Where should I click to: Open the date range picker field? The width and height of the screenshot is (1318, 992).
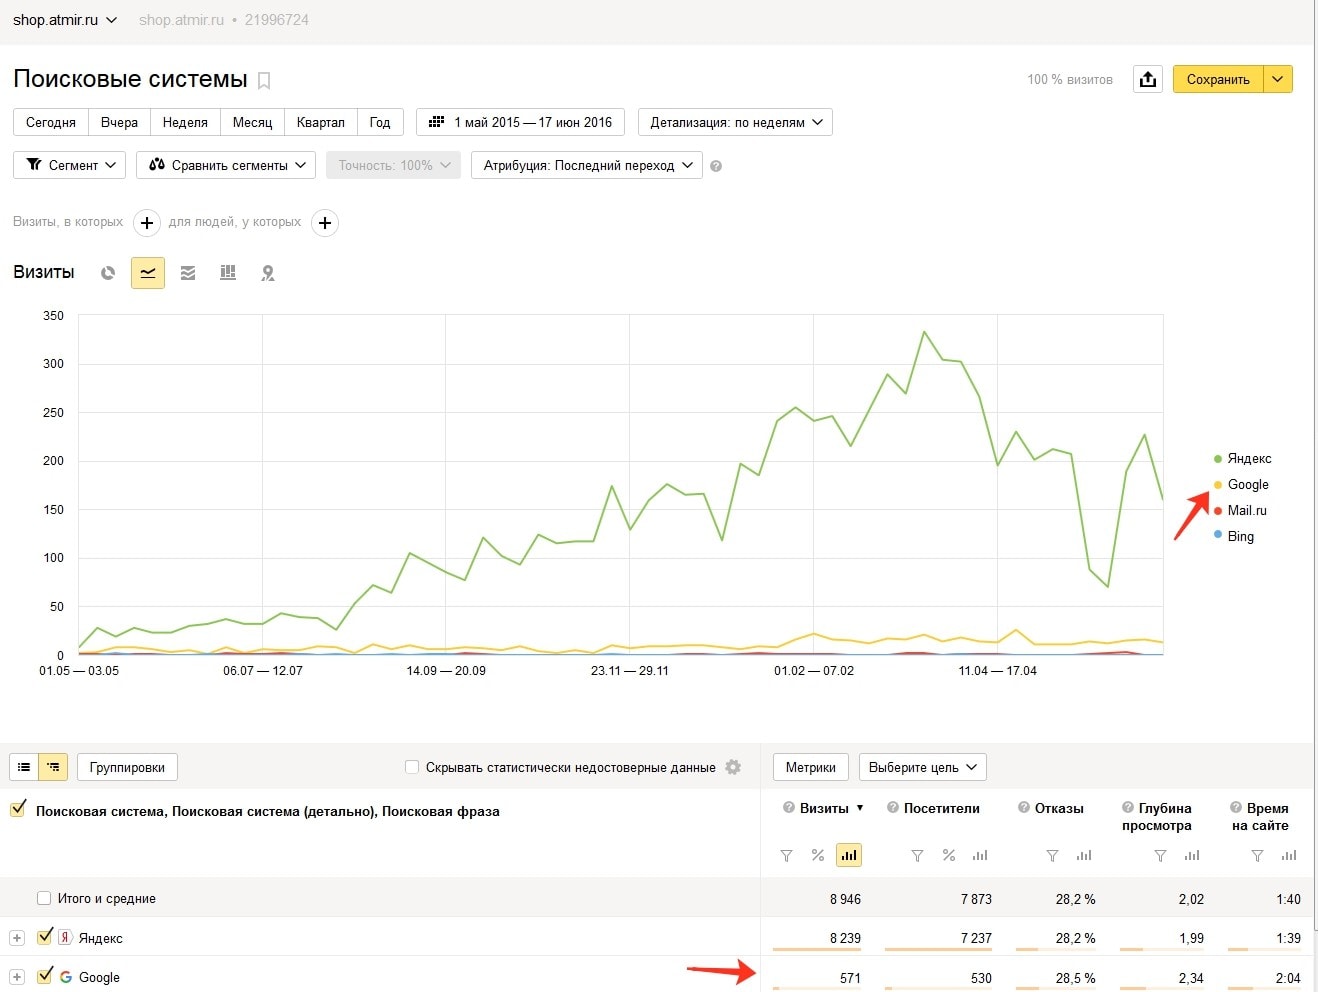click(520, 122)
